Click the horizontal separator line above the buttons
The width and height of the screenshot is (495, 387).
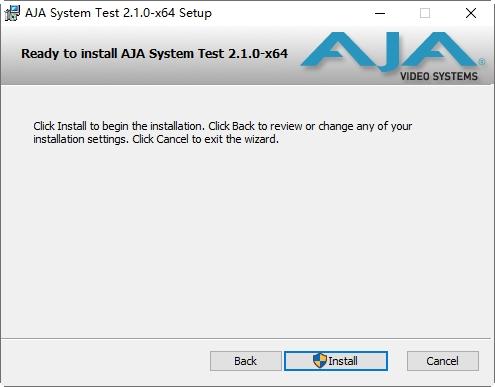pyautogui.click(x=247, y=339)
